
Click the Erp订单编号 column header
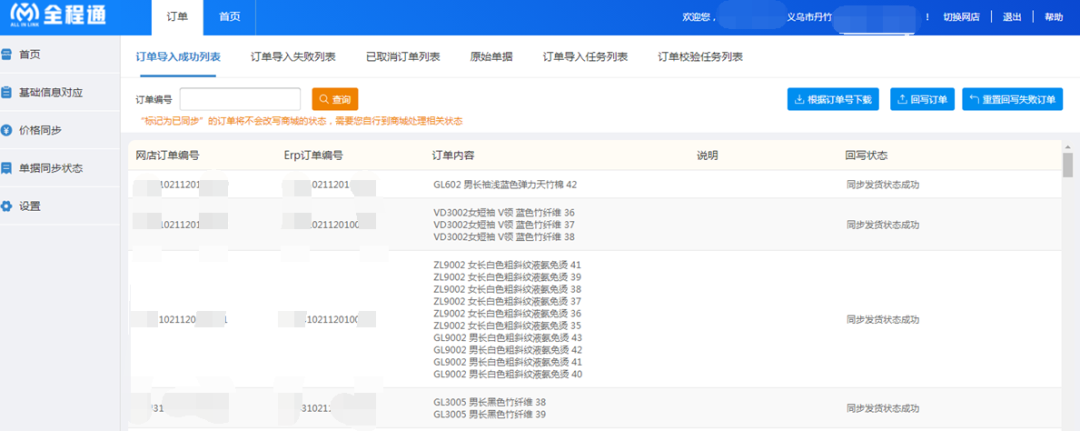[313, 156]
